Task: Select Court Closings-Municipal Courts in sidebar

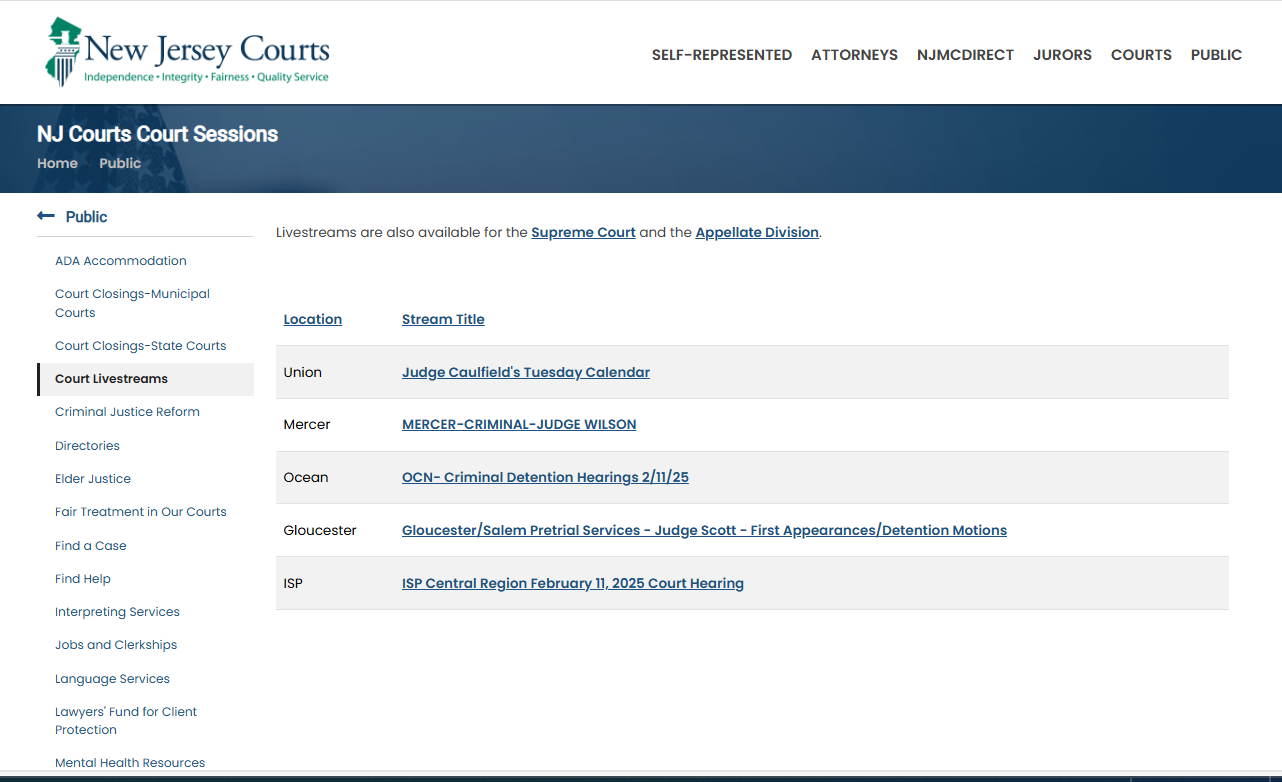Action: coord(132,303)
